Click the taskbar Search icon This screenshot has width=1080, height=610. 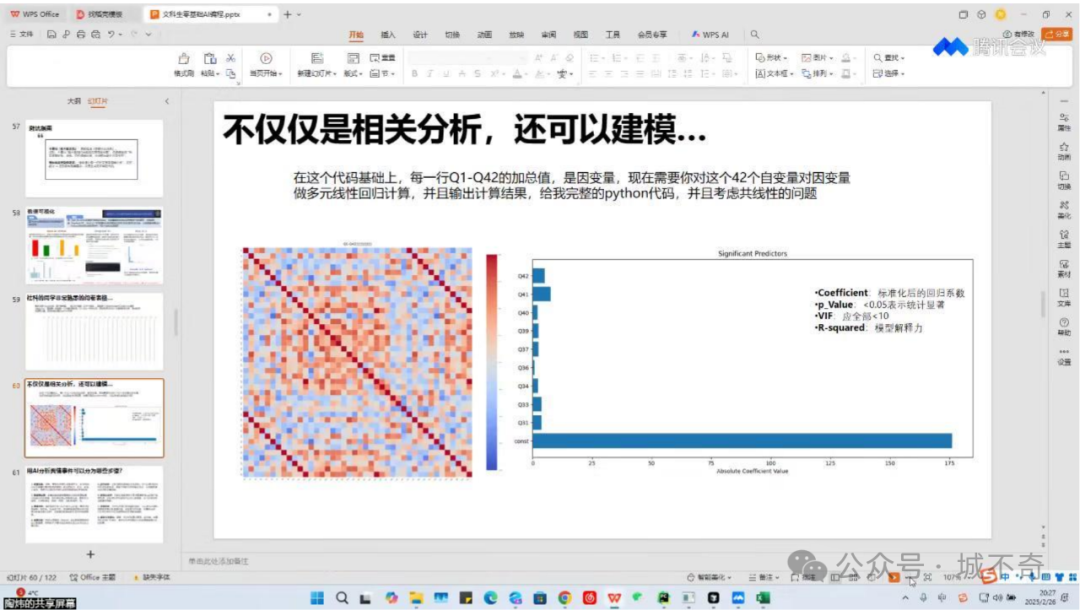[x=342, y=598]
